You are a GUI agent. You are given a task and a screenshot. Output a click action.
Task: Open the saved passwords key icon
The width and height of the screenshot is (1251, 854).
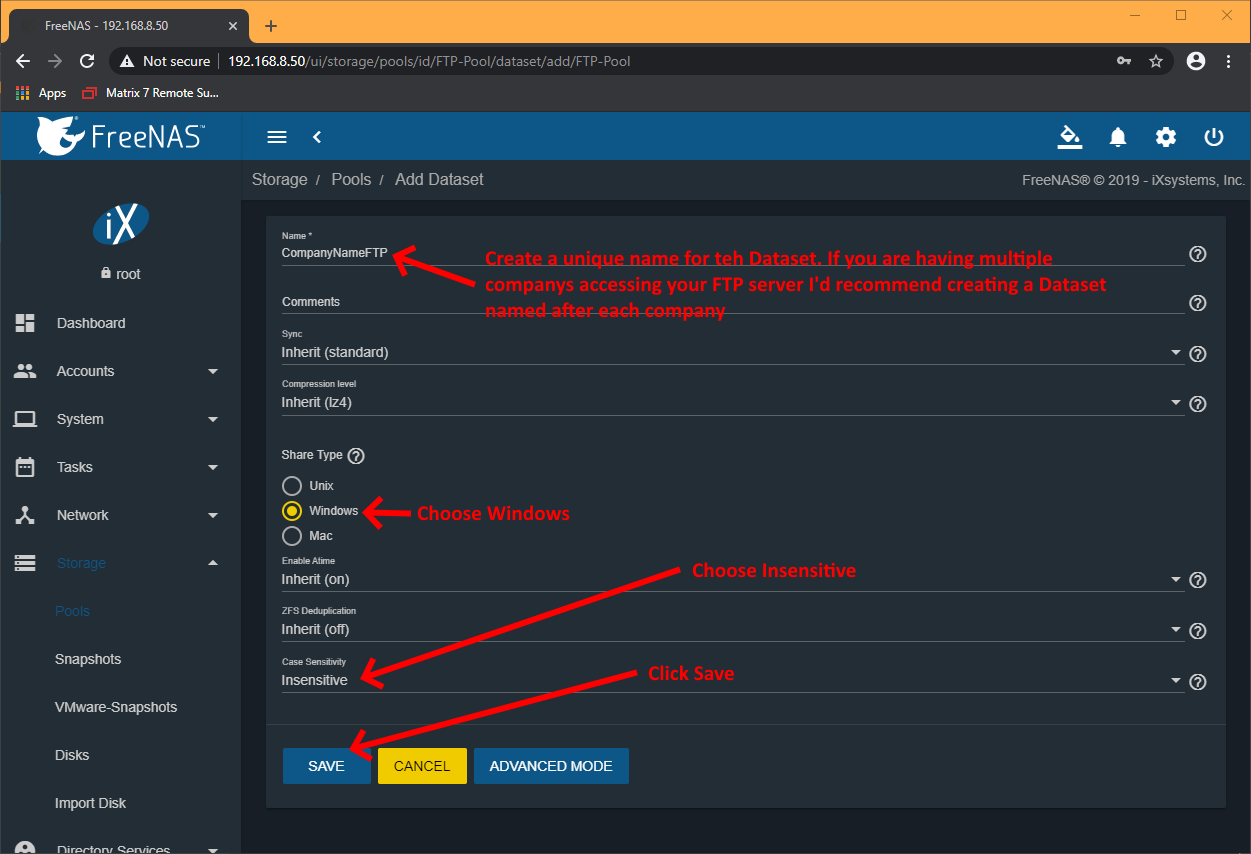tap(1124, 61)
